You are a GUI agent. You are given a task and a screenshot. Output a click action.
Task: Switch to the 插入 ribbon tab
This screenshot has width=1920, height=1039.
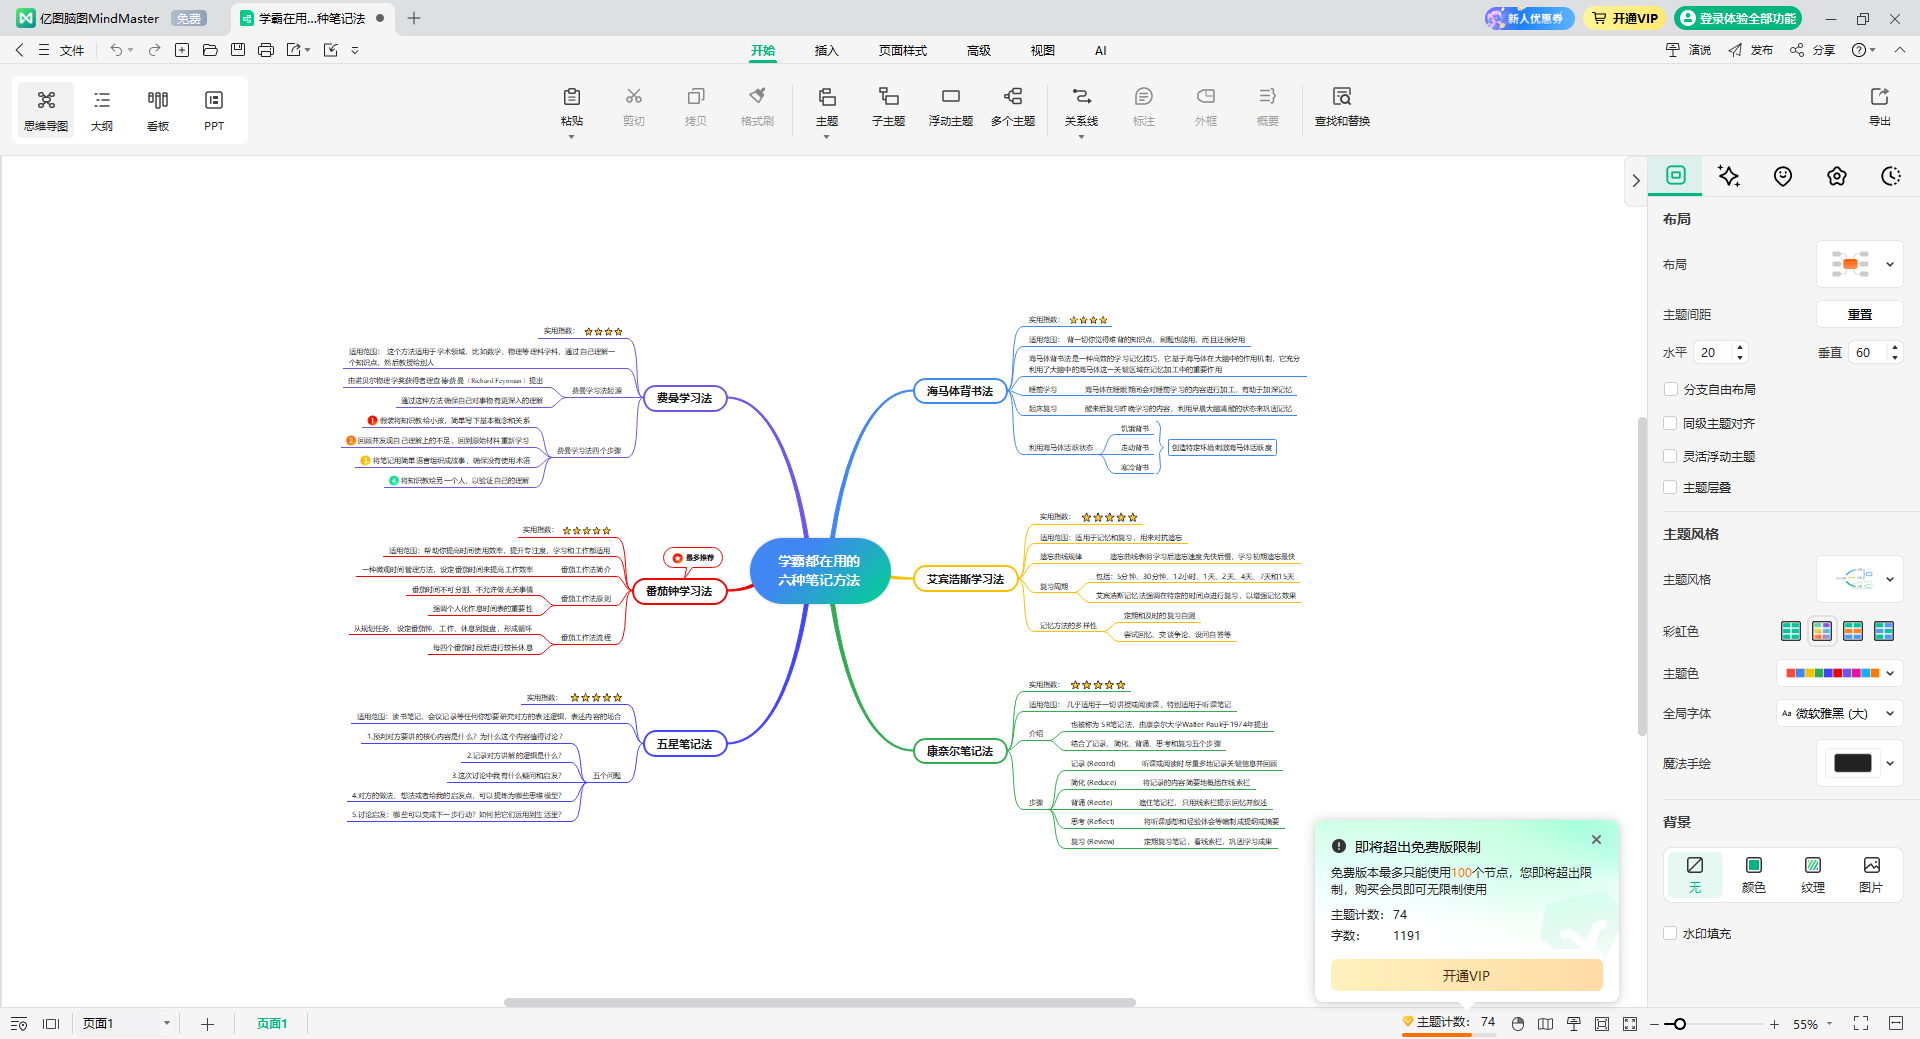(826, 51)
